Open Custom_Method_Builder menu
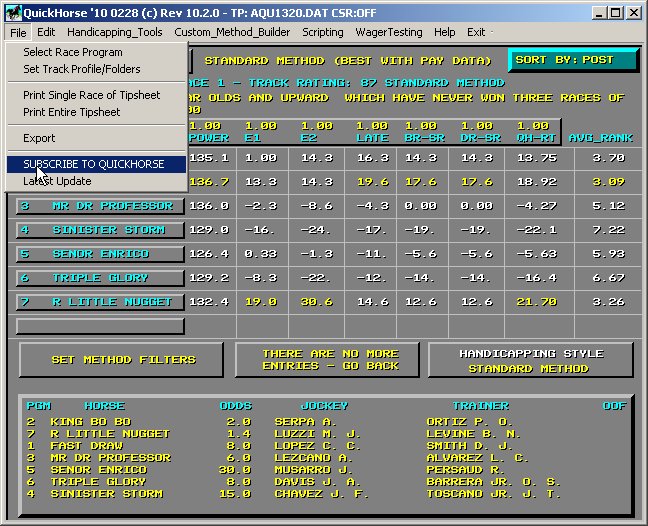The width and height of the screenshot is (648, 526). 232,32
